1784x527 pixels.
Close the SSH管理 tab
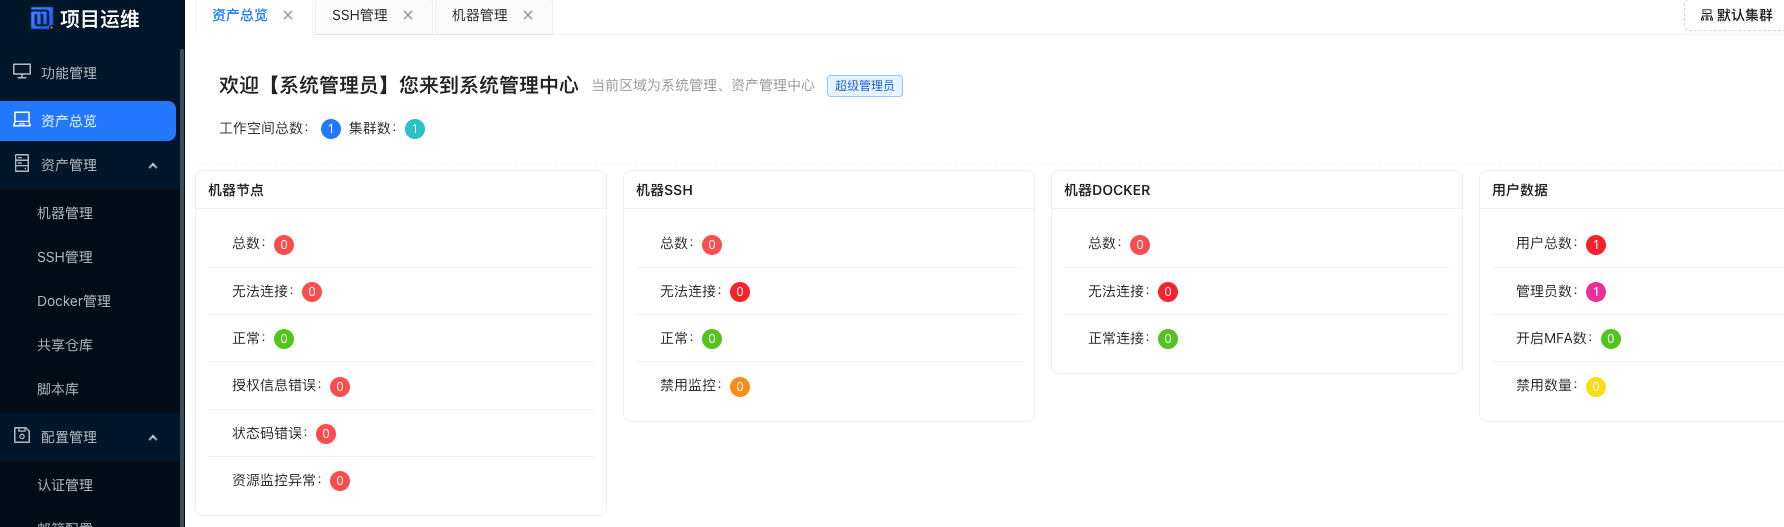(408, 15)
